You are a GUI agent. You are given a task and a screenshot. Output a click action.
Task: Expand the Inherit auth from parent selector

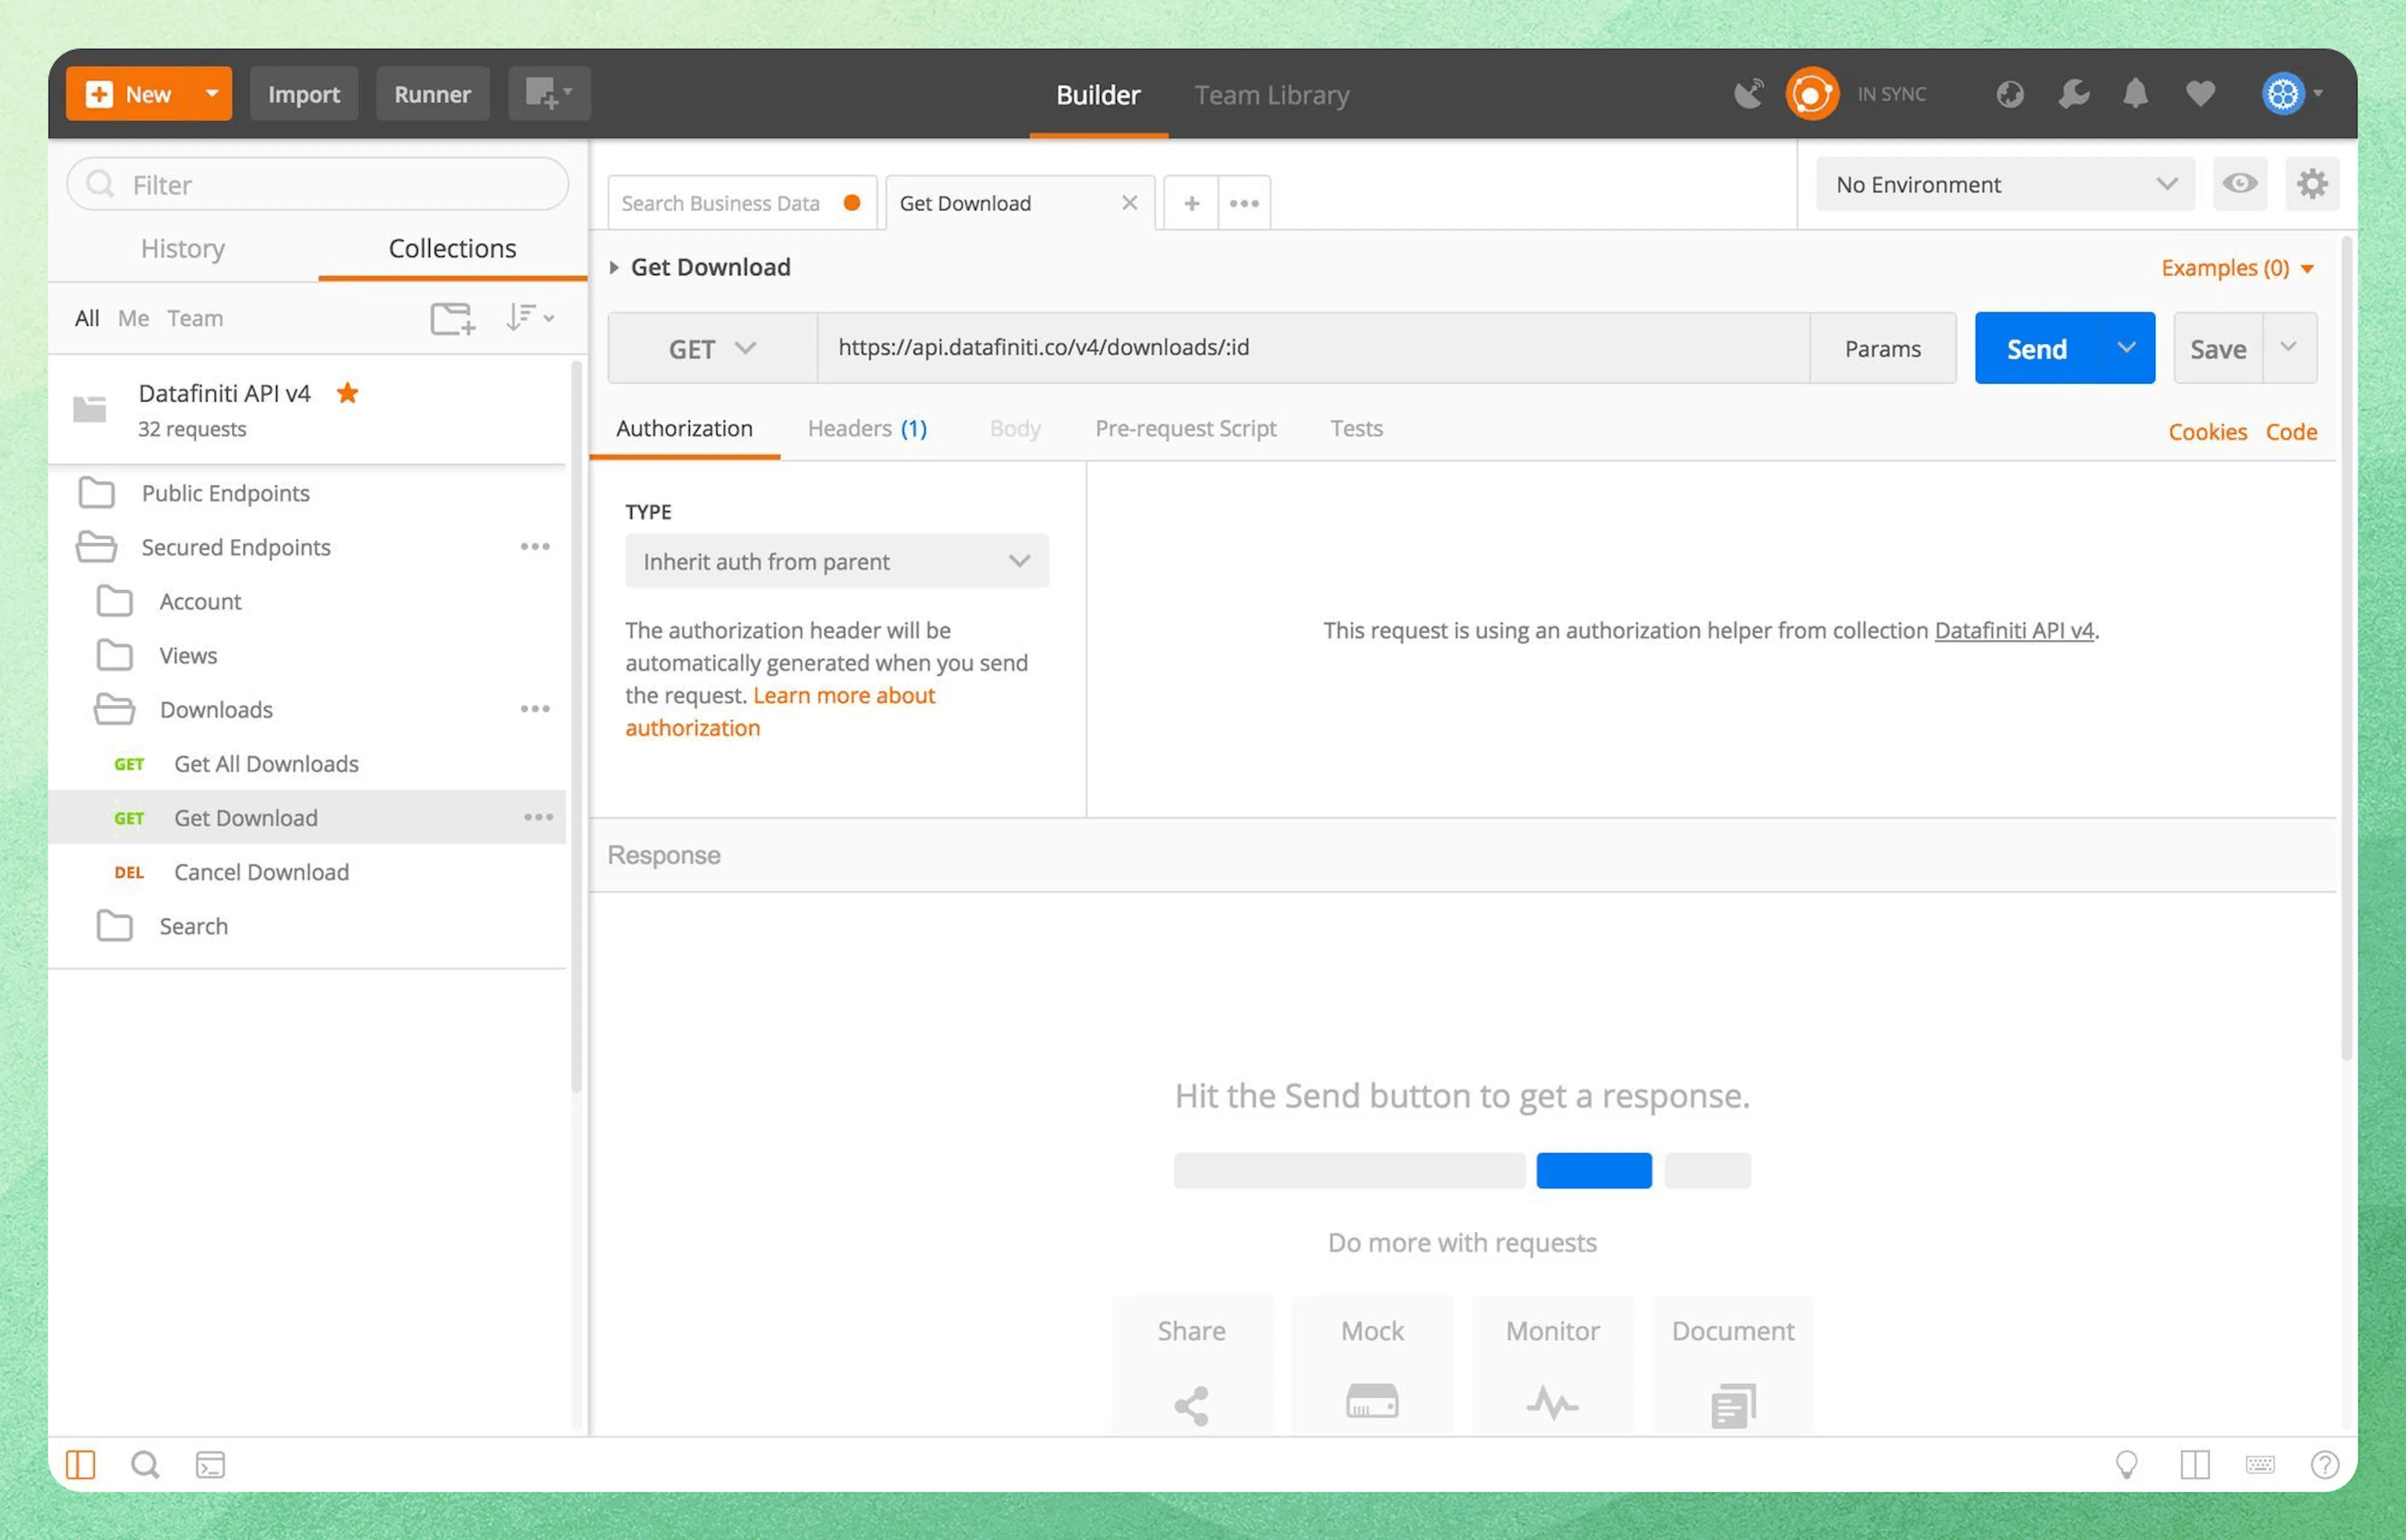836,561
